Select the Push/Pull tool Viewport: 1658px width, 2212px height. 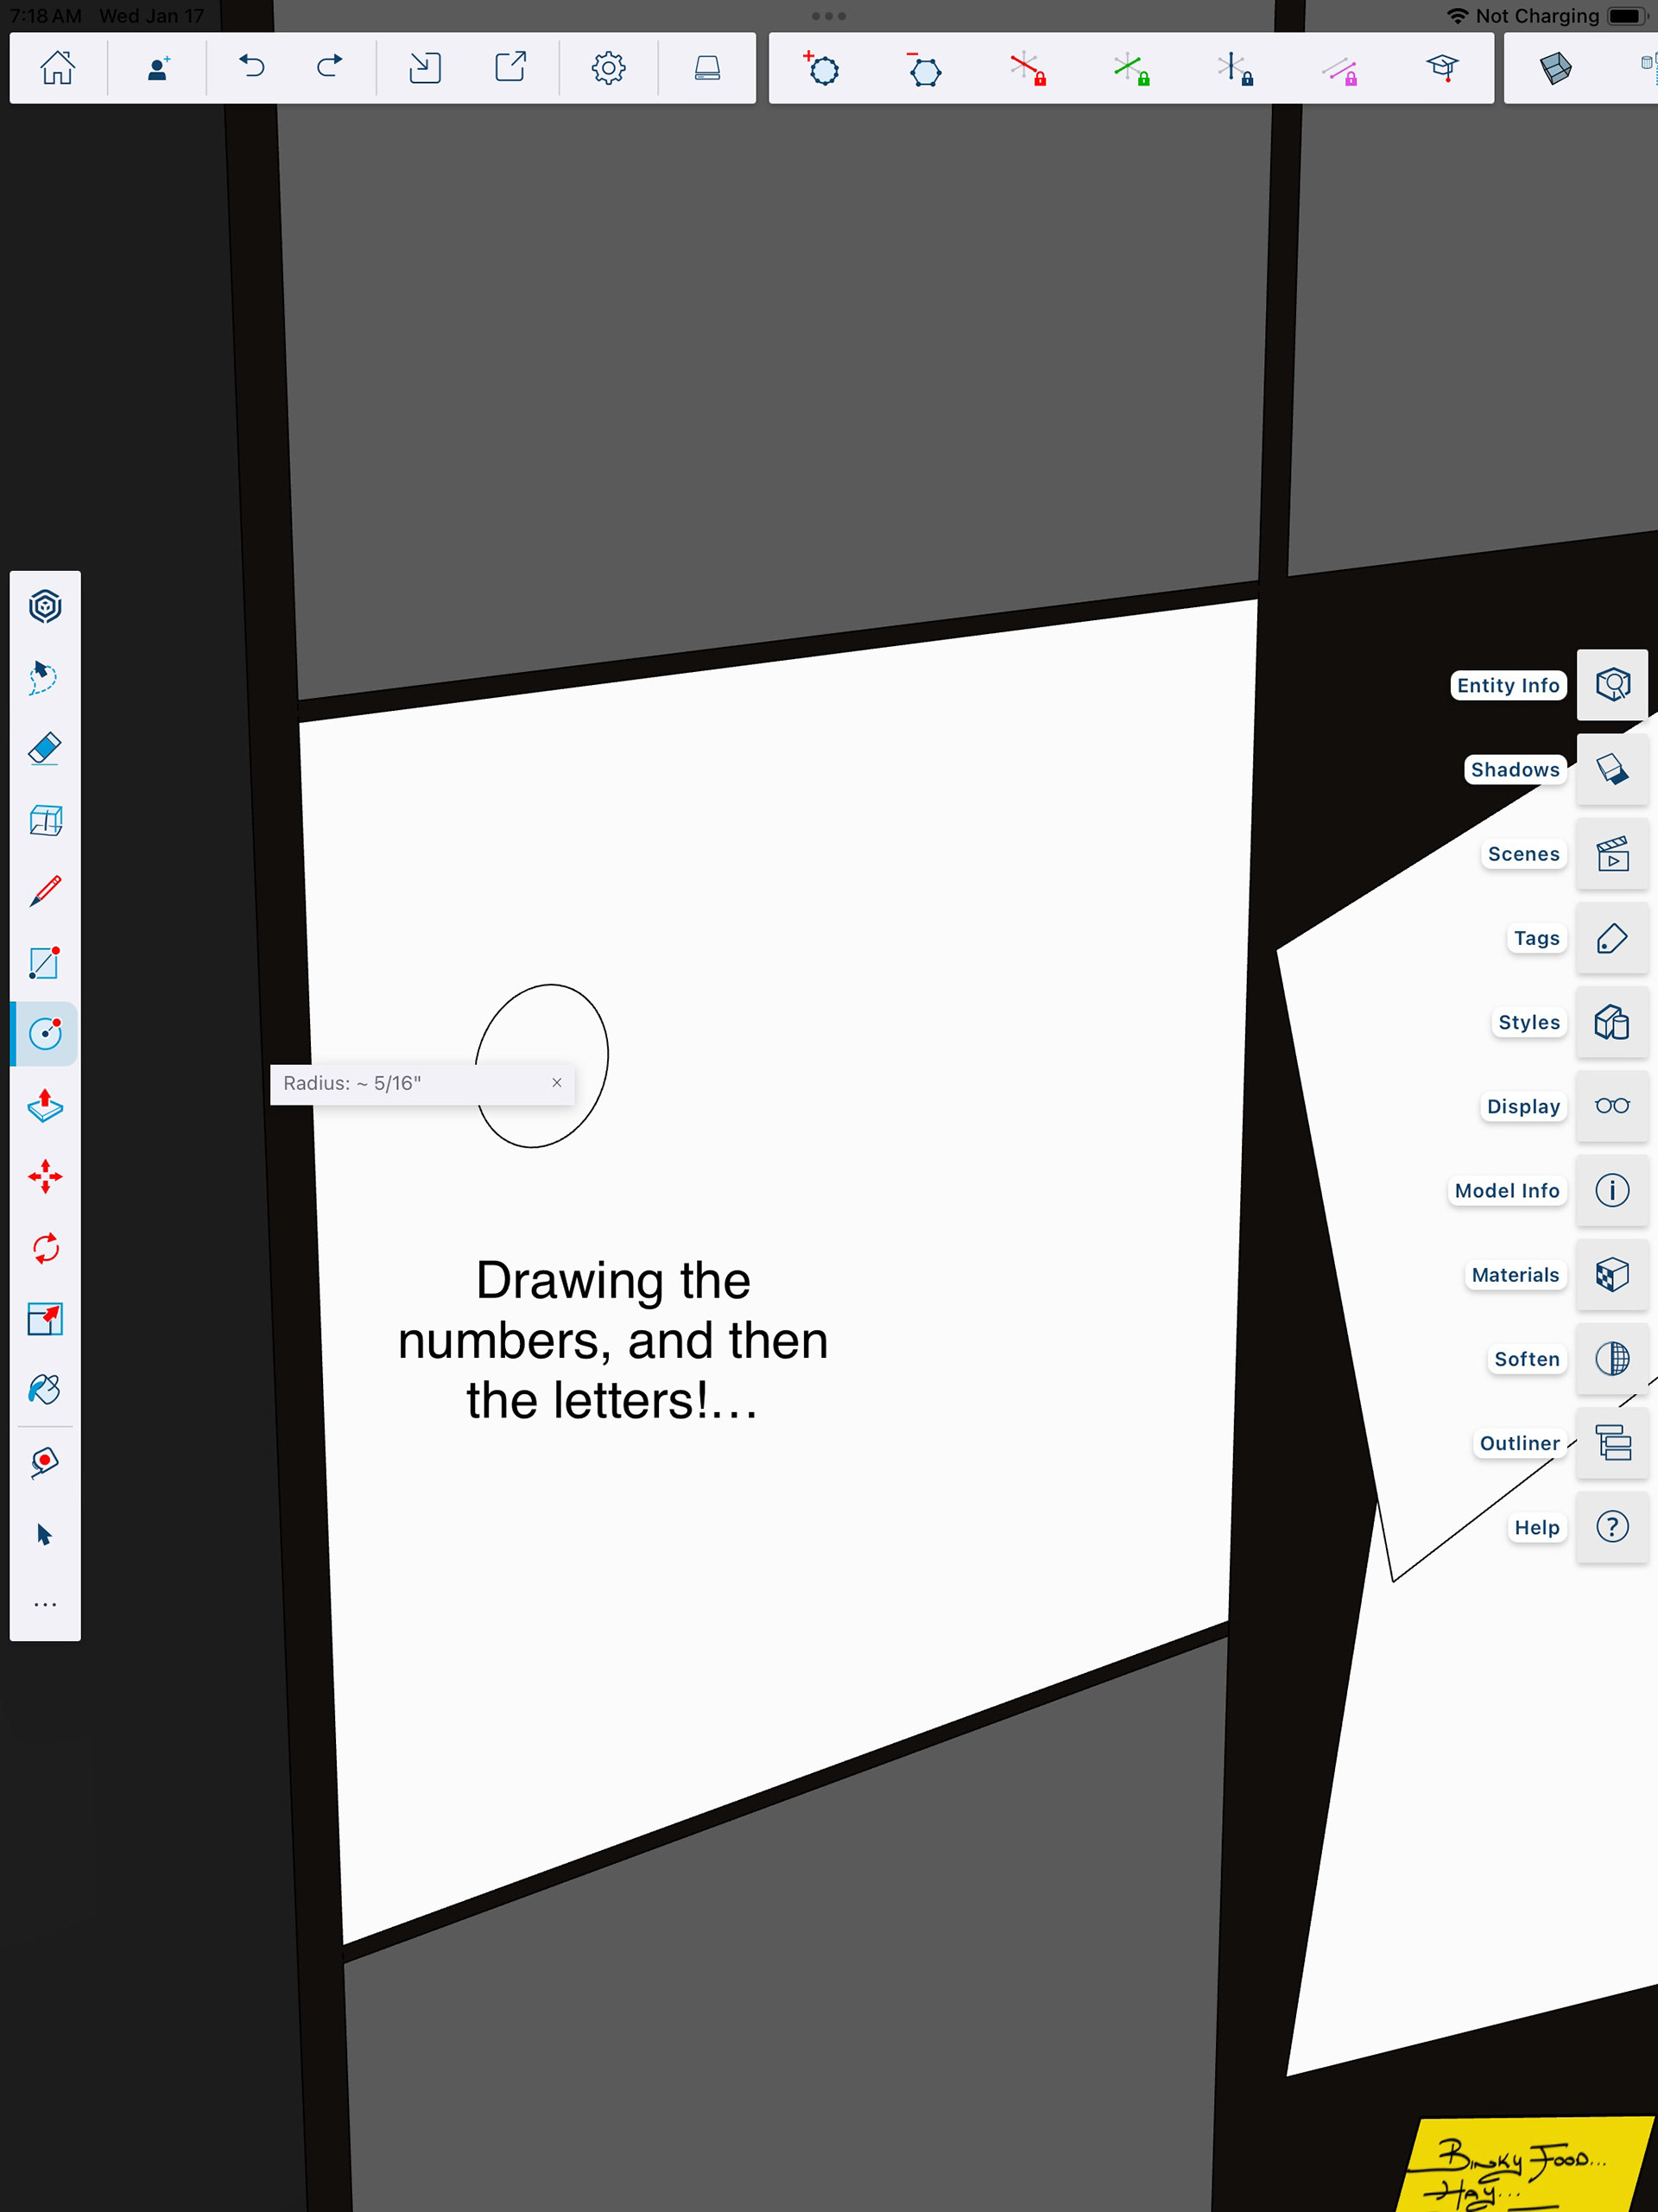coord(45,1106)
